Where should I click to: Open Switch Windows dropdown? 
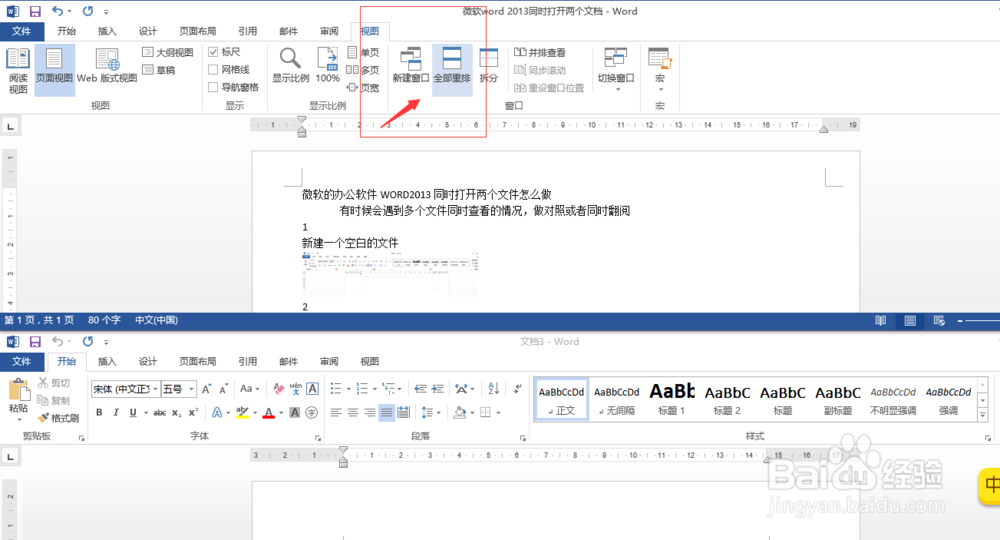[x=616, y=70]
